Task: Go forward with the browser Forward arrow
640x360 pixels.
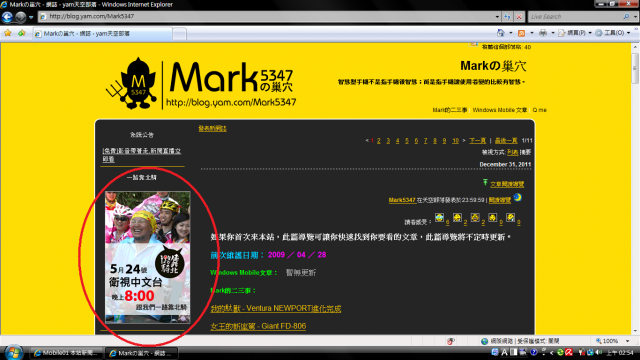Action: 20,17
